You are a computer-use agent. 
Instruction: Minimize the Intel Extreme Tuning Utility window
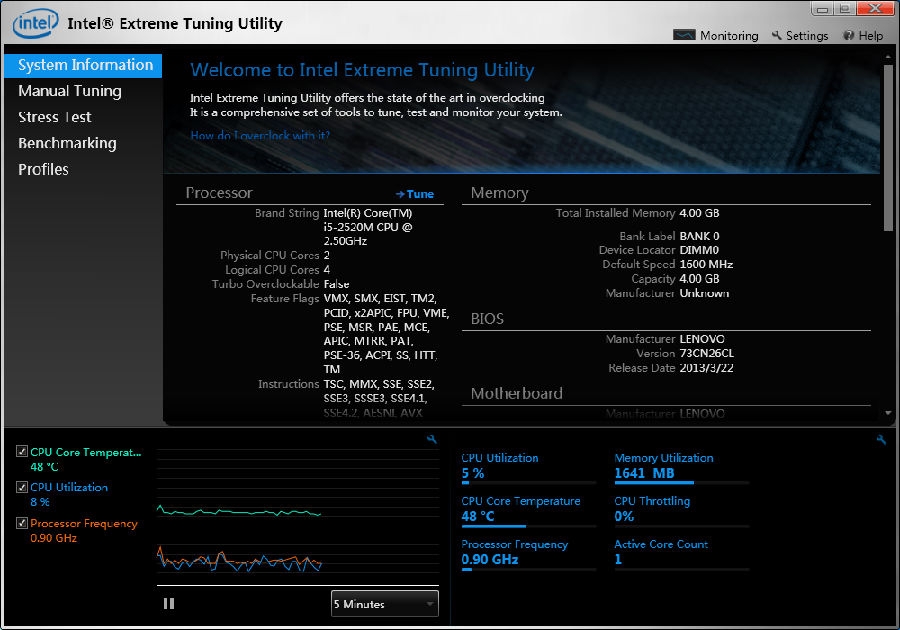click(822, 9)
